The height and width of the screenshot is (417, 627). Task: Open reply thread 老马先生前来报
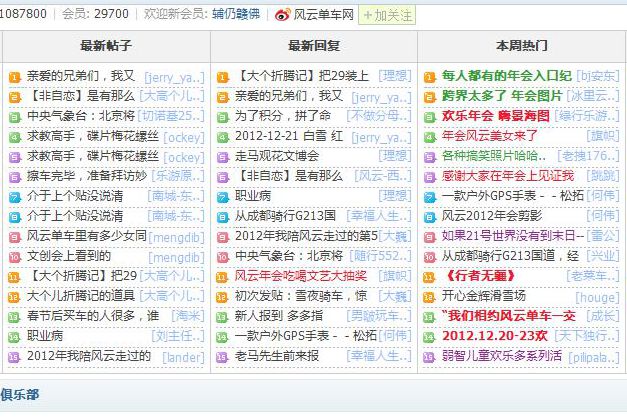pyautogui.click(x=277, y=356)
